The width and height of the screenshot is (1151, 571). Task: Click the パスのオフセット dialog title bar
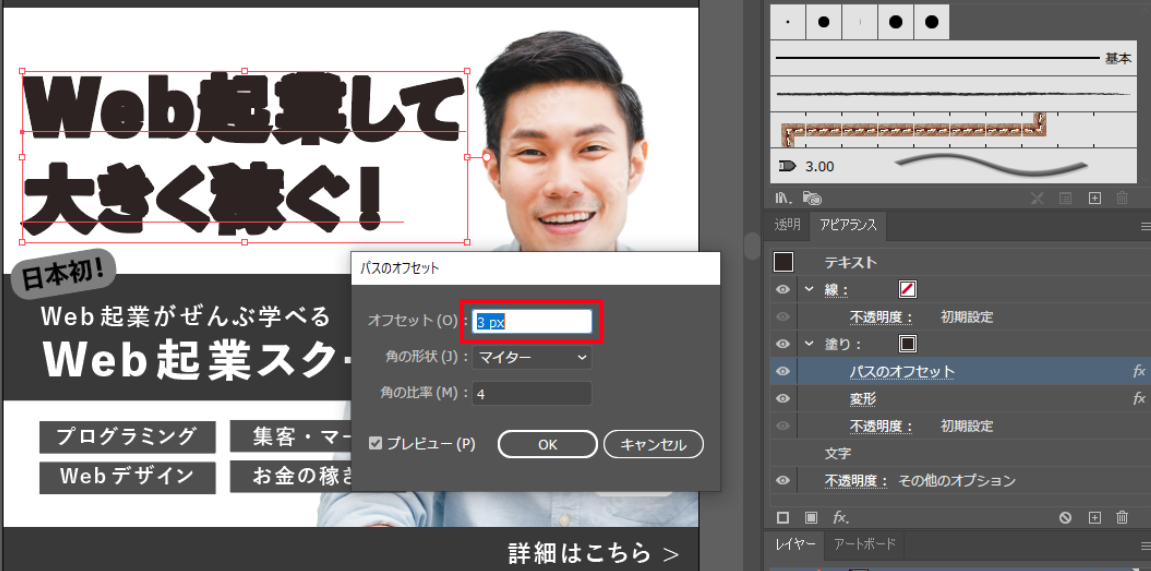click(536, 269)
